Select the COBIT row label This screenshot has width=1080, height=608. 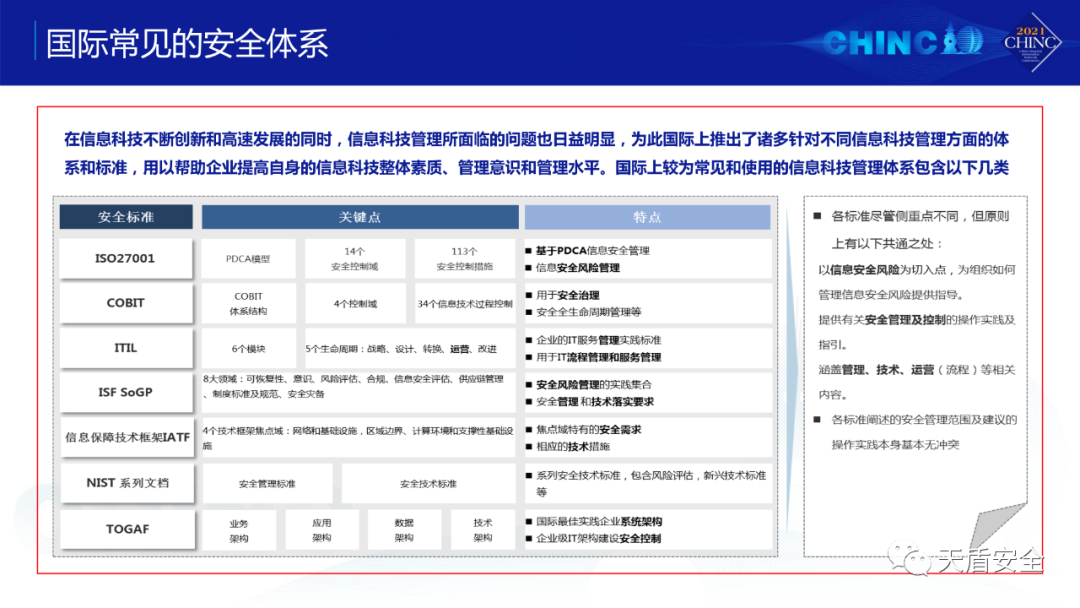pyautogui.click(x=125, y=303)
